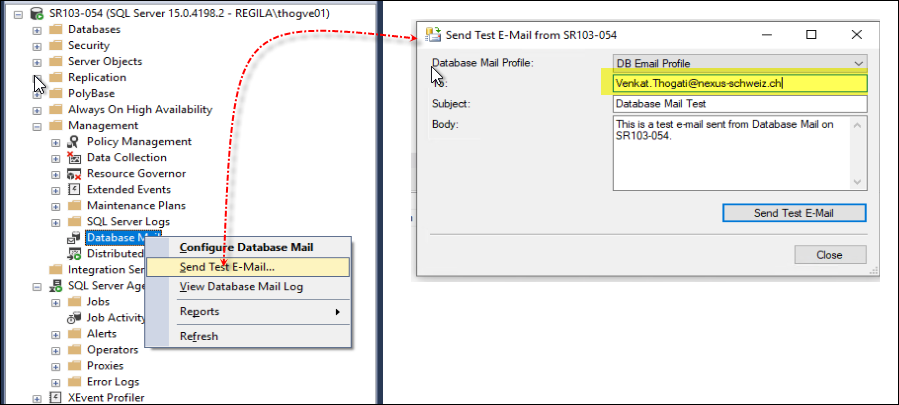899x405 pixels.
Task: Click the Send Test E-Mail dialog title icon
Action: click(433, 35)
